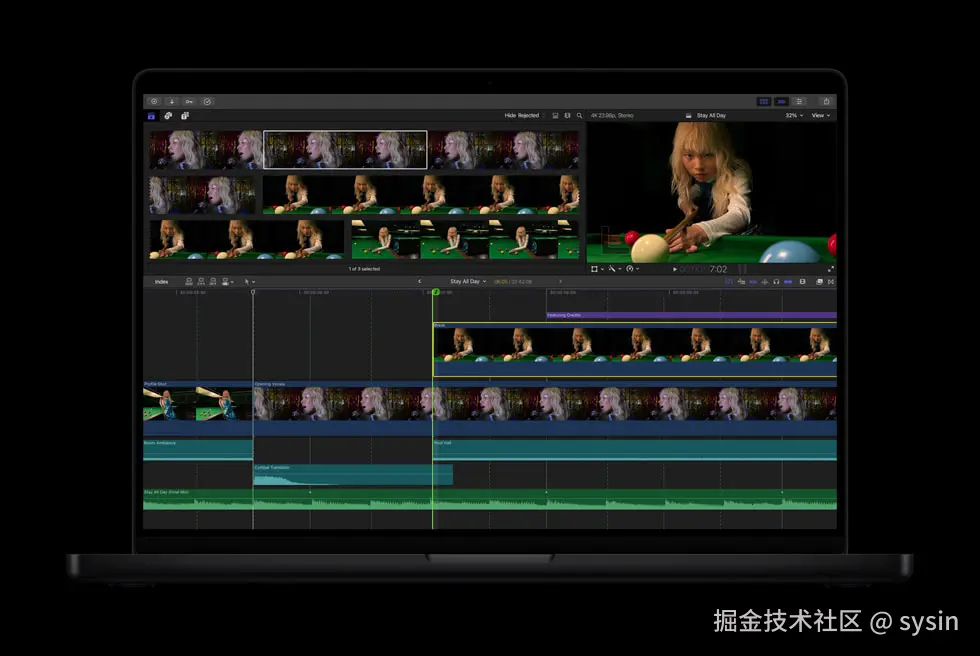Open the Transitions browser icon

click(831, 281)
